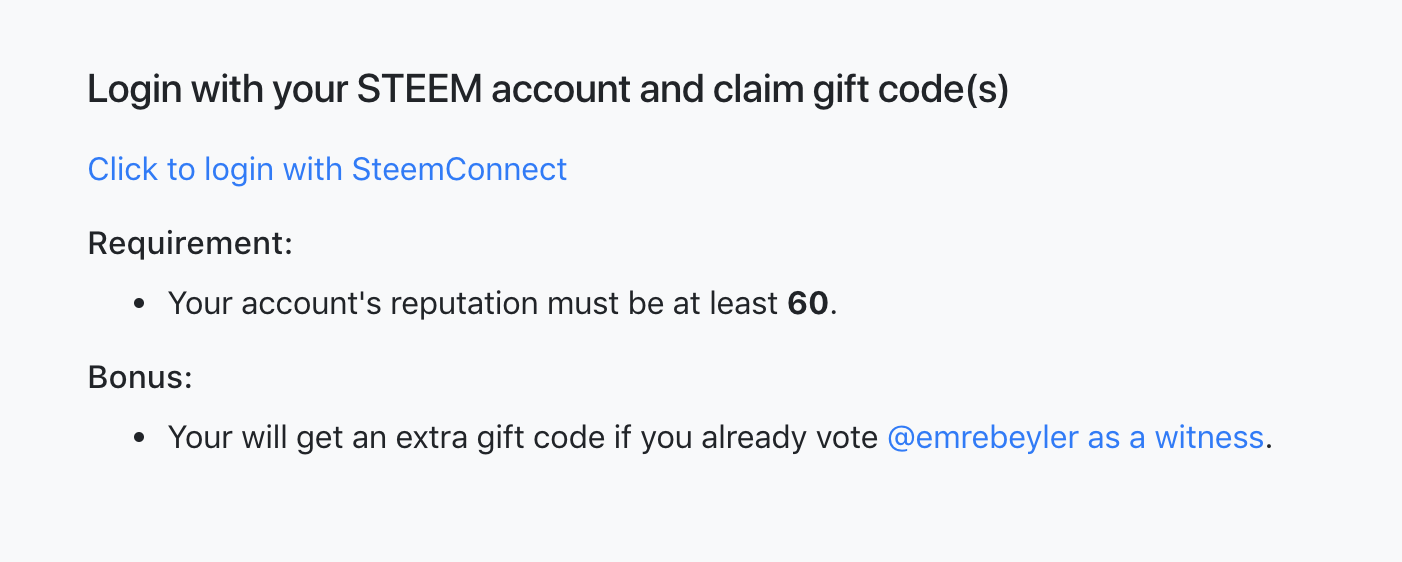The height and width of the screenshot is (562, 1402).
Task: Click the login with SteemConnect link
Action: click(327, 169)
